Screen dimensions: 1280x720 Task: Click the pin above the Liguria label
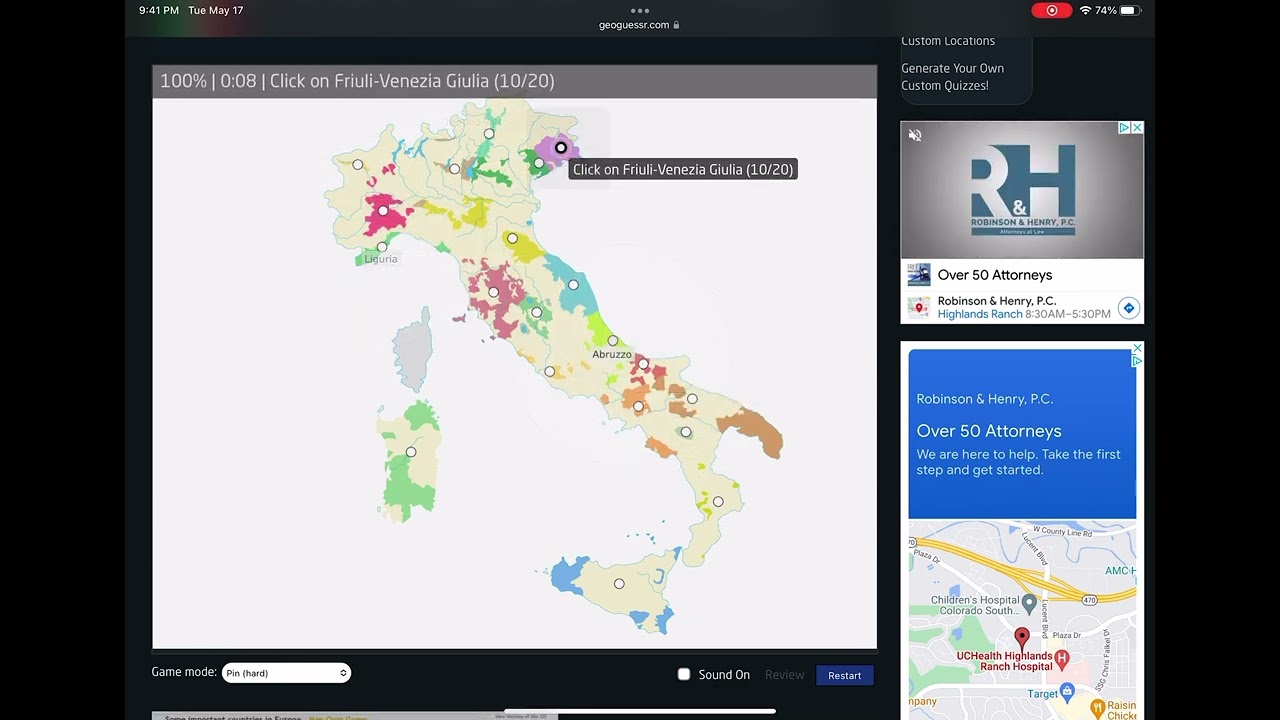pos(381,246)
